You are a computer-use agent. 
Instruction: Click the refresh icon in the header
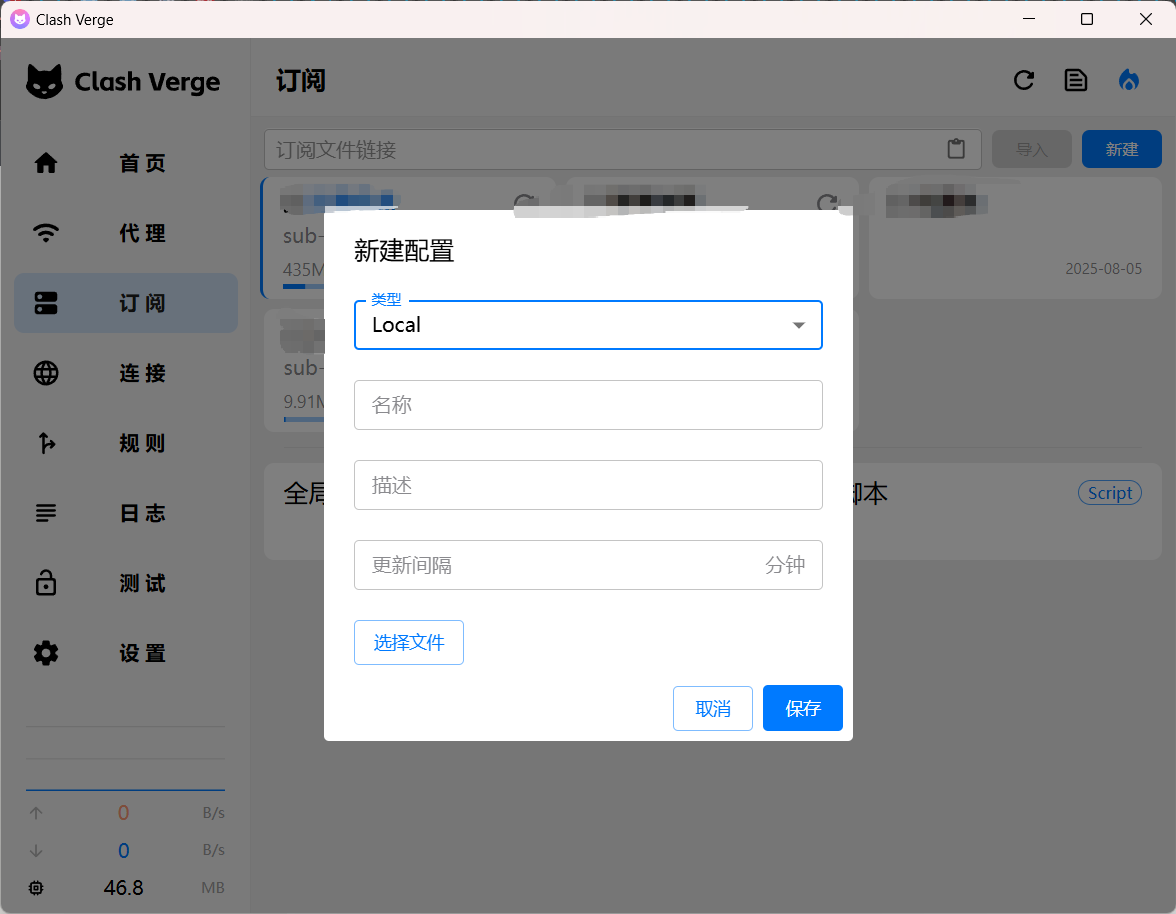(1024, 80)
